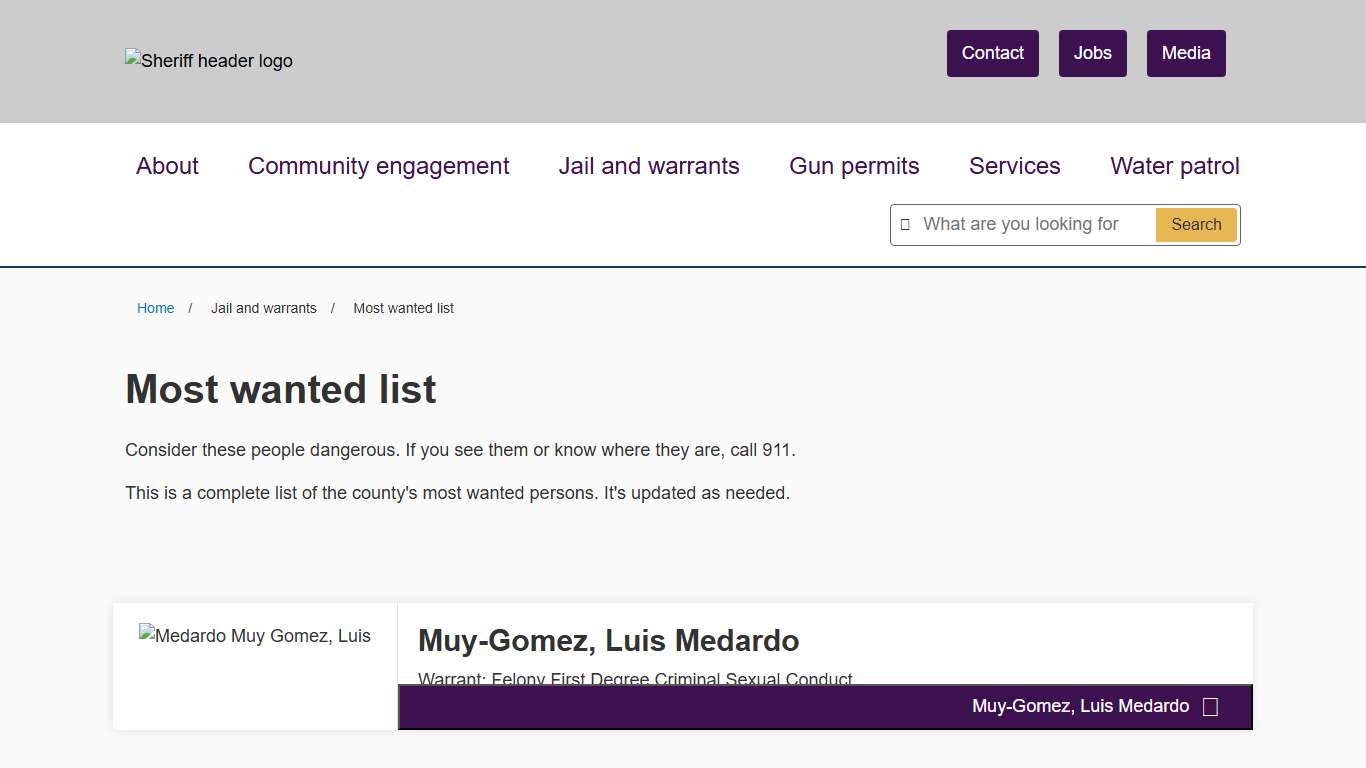Image resolution: width=1366 pixels, height=768 pixels.
Task: Click Jail and warrants in the breadcrumb
Action: [263, 308]
